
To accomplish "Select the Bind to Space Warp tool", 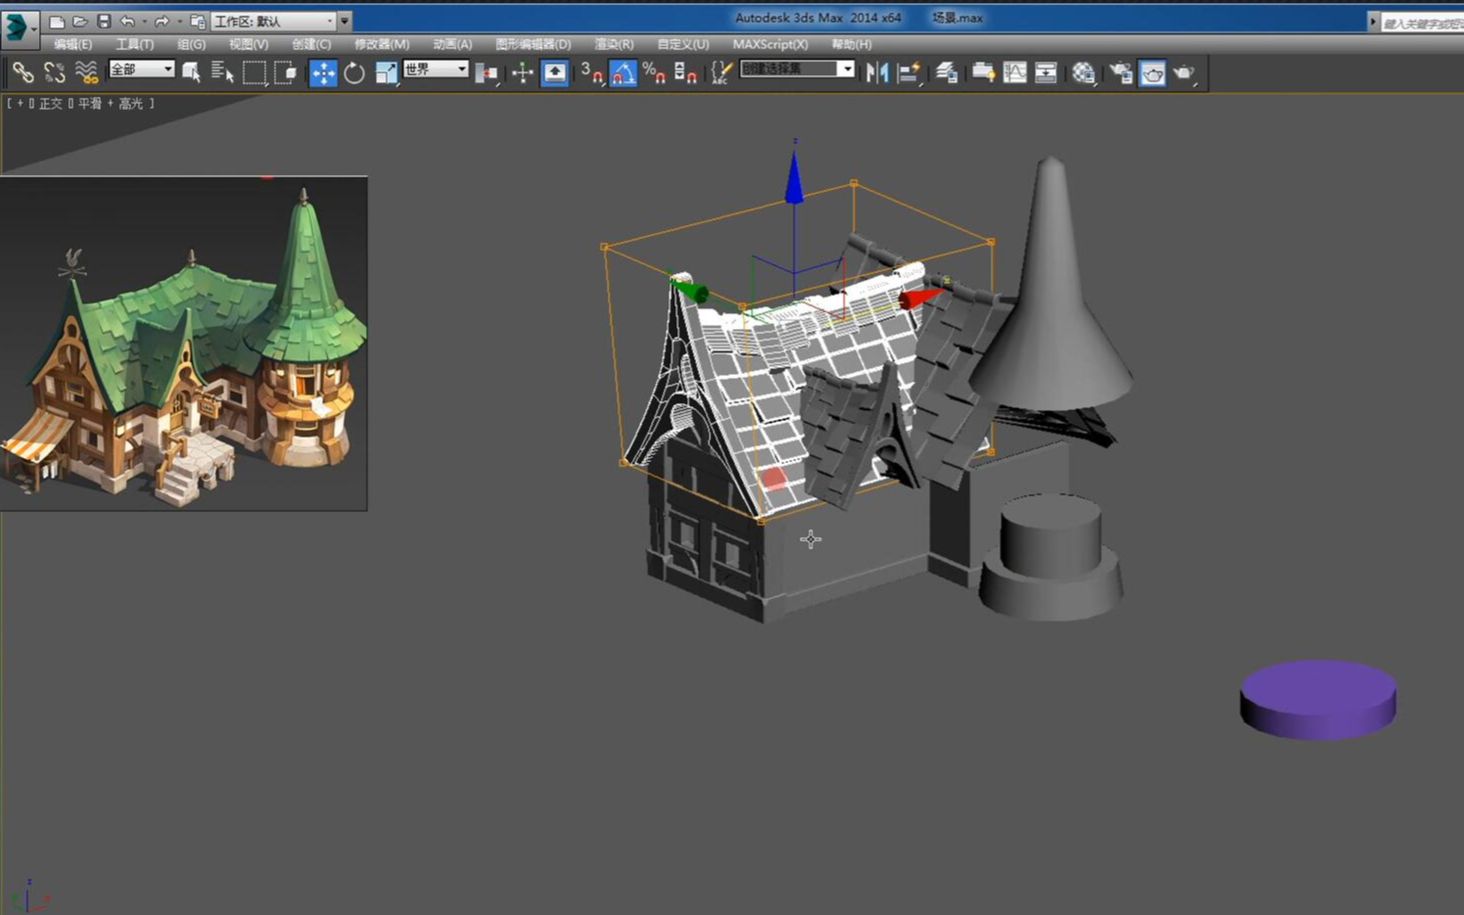I will pyautogui.click(x=87, y=72).
